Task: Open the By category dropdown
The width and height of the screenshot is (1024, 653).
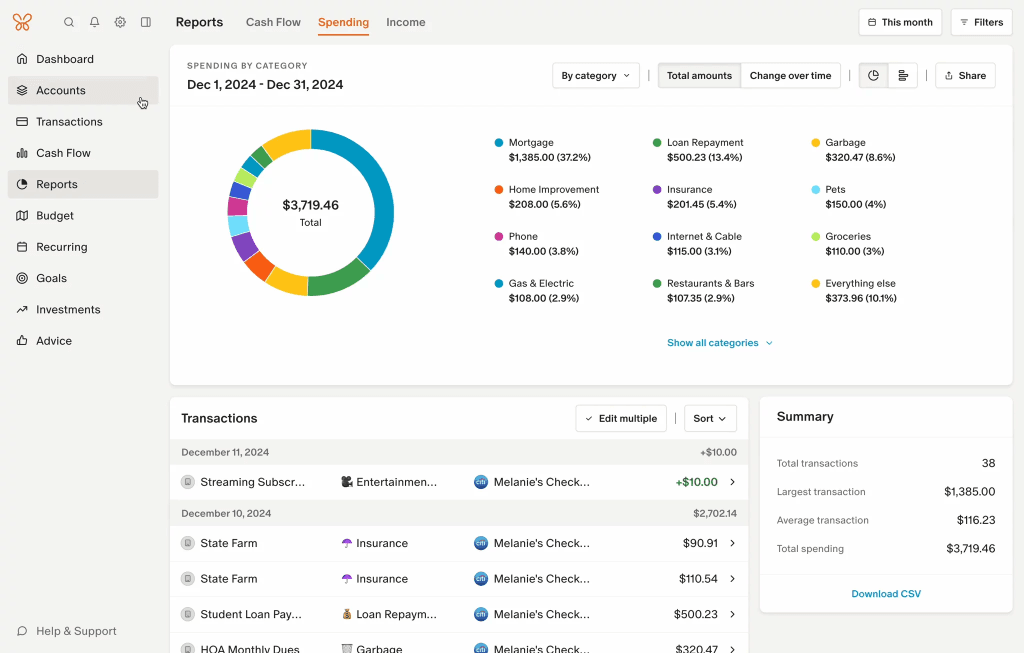Action: (x=596, y=76)
